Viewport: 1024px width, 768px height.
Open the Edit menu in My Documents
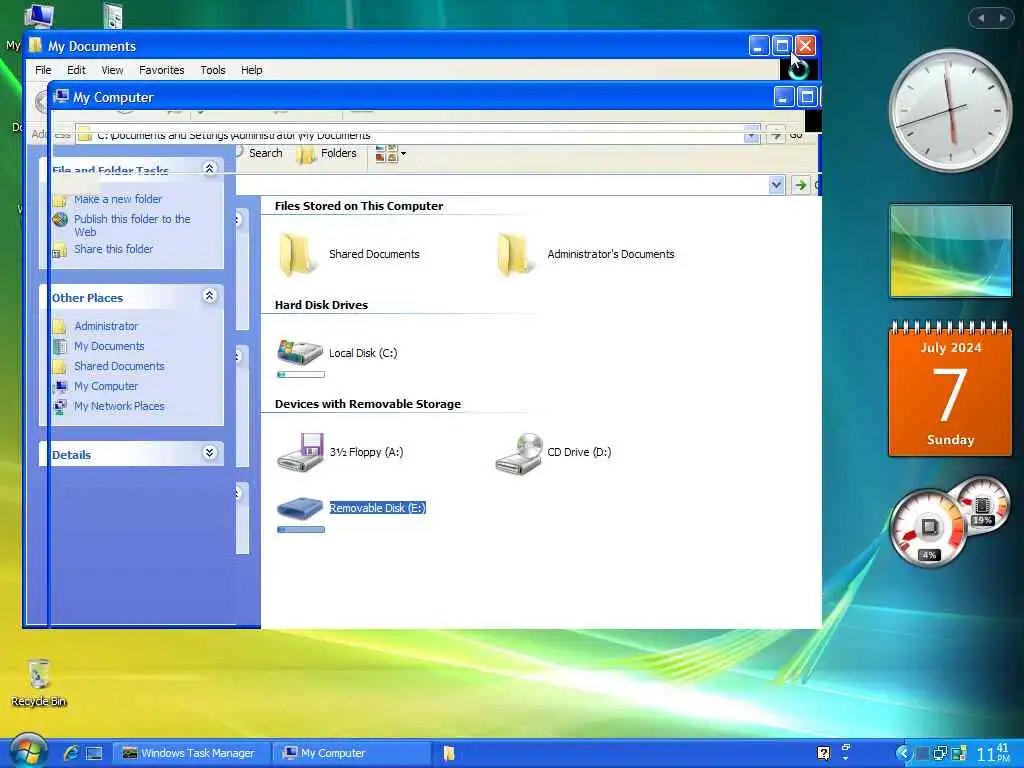point(76,70)
